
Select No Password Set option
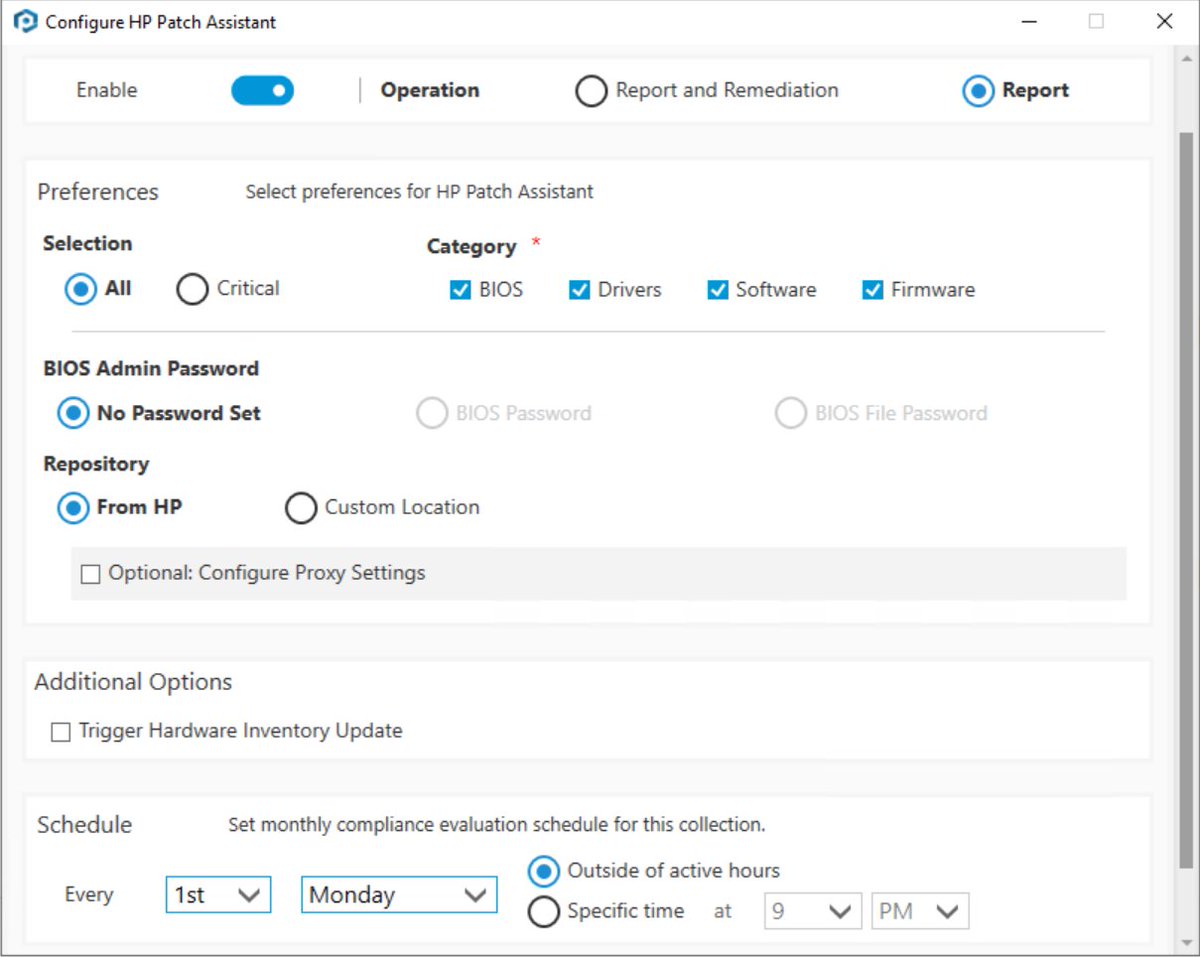point(73,413)
